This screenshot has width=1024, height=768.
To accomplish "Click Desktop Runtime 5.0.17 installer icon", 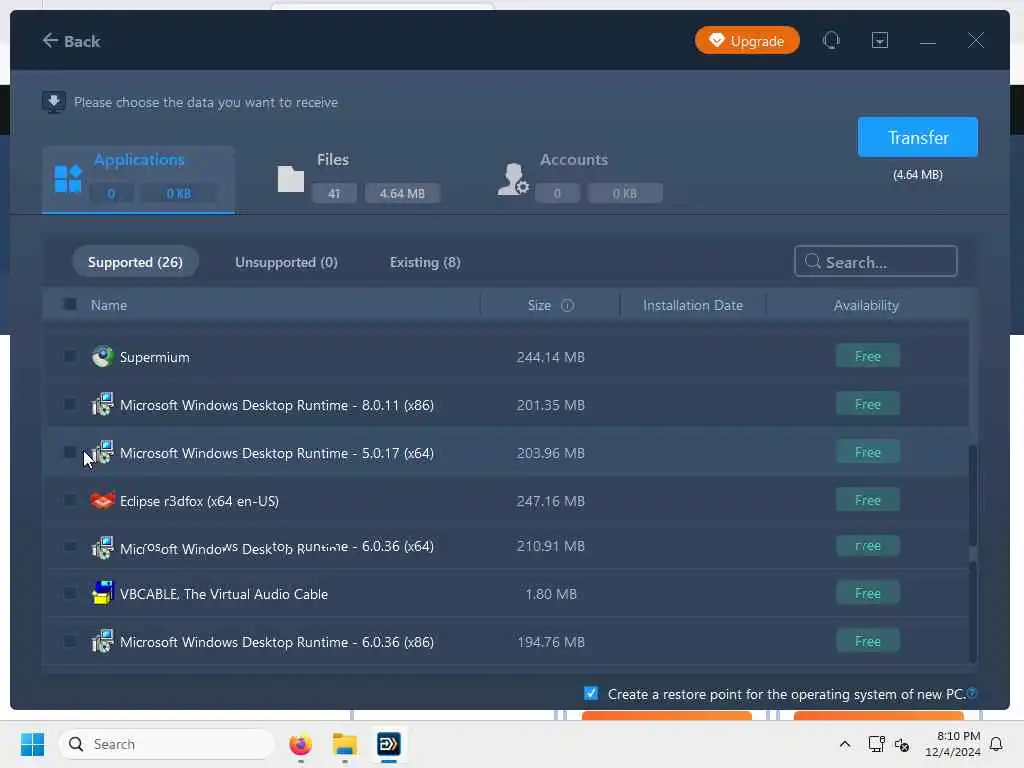I will [x=103, y=453].
